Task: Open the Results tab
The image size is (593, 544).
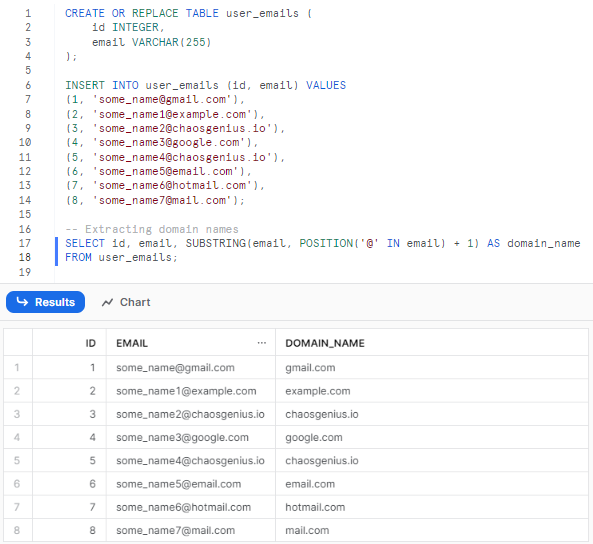Action: 45,302
